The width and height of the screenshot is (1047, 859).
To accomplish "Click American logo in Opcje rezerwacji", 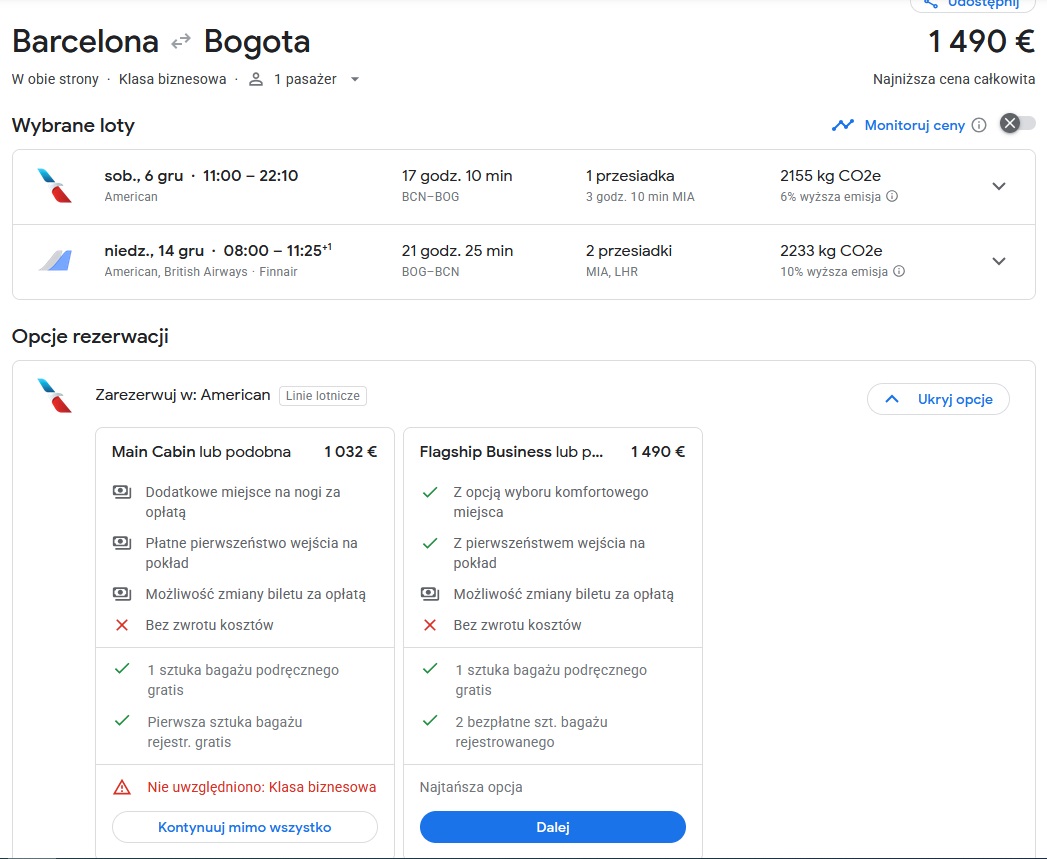I will point(55,395).
